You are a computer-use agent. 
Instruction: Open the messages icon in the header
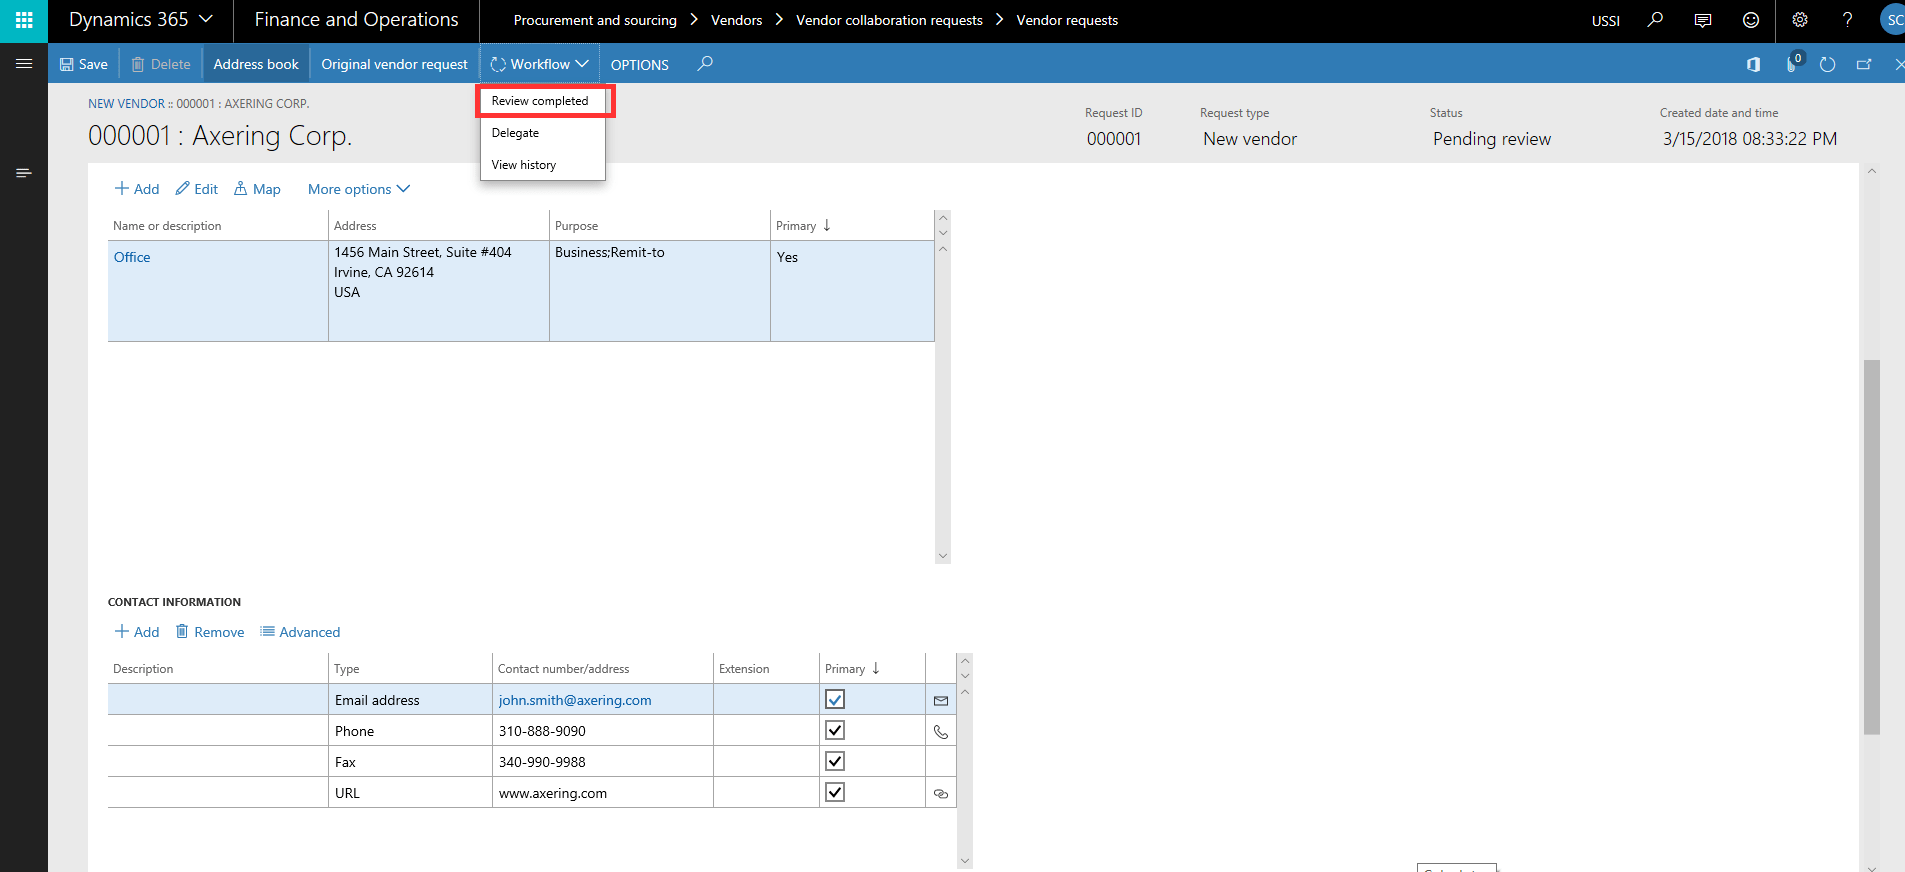[1703, 20]
